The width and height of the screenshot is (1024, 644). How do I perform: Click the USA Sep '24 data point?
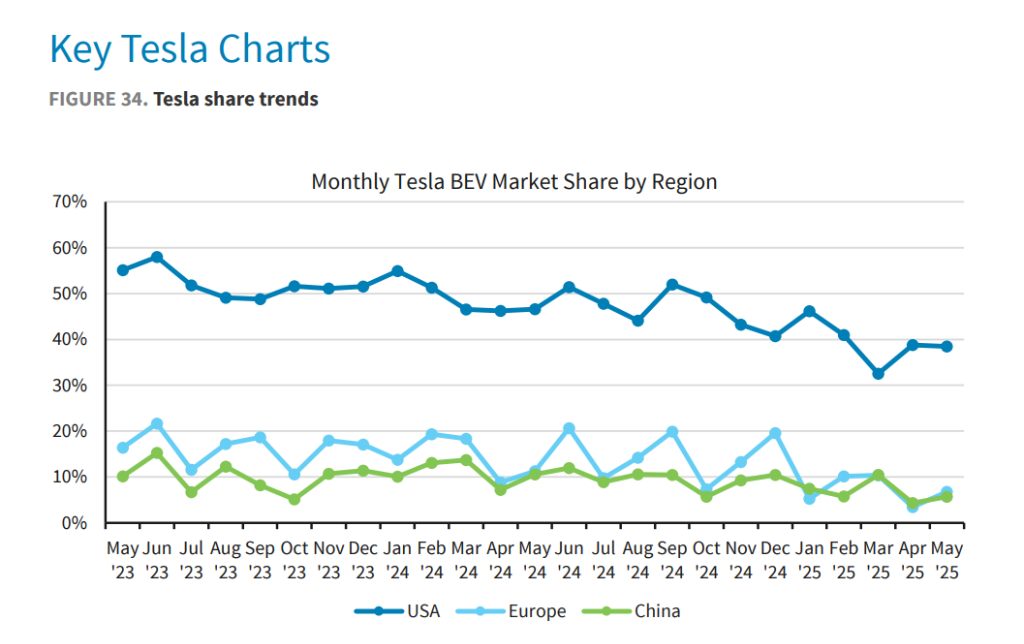[672, 285]
